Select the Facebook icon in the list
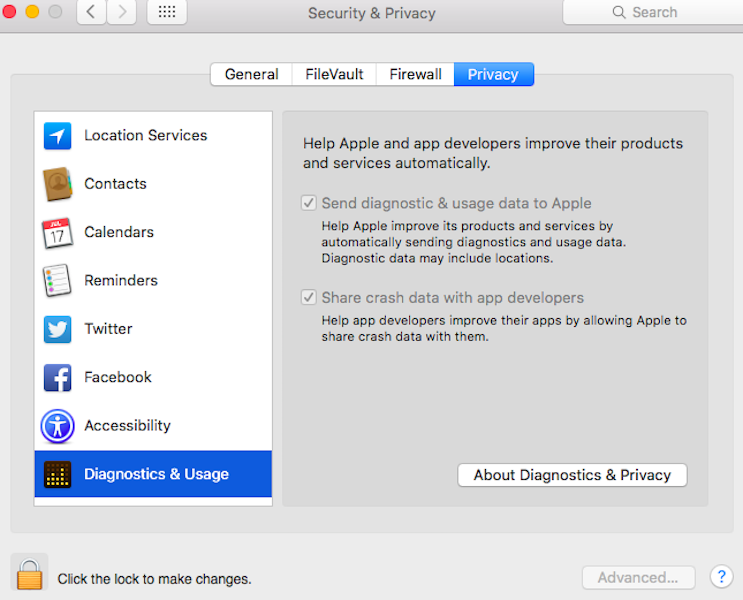Screen dimensions: 743x600 [57, 378]
